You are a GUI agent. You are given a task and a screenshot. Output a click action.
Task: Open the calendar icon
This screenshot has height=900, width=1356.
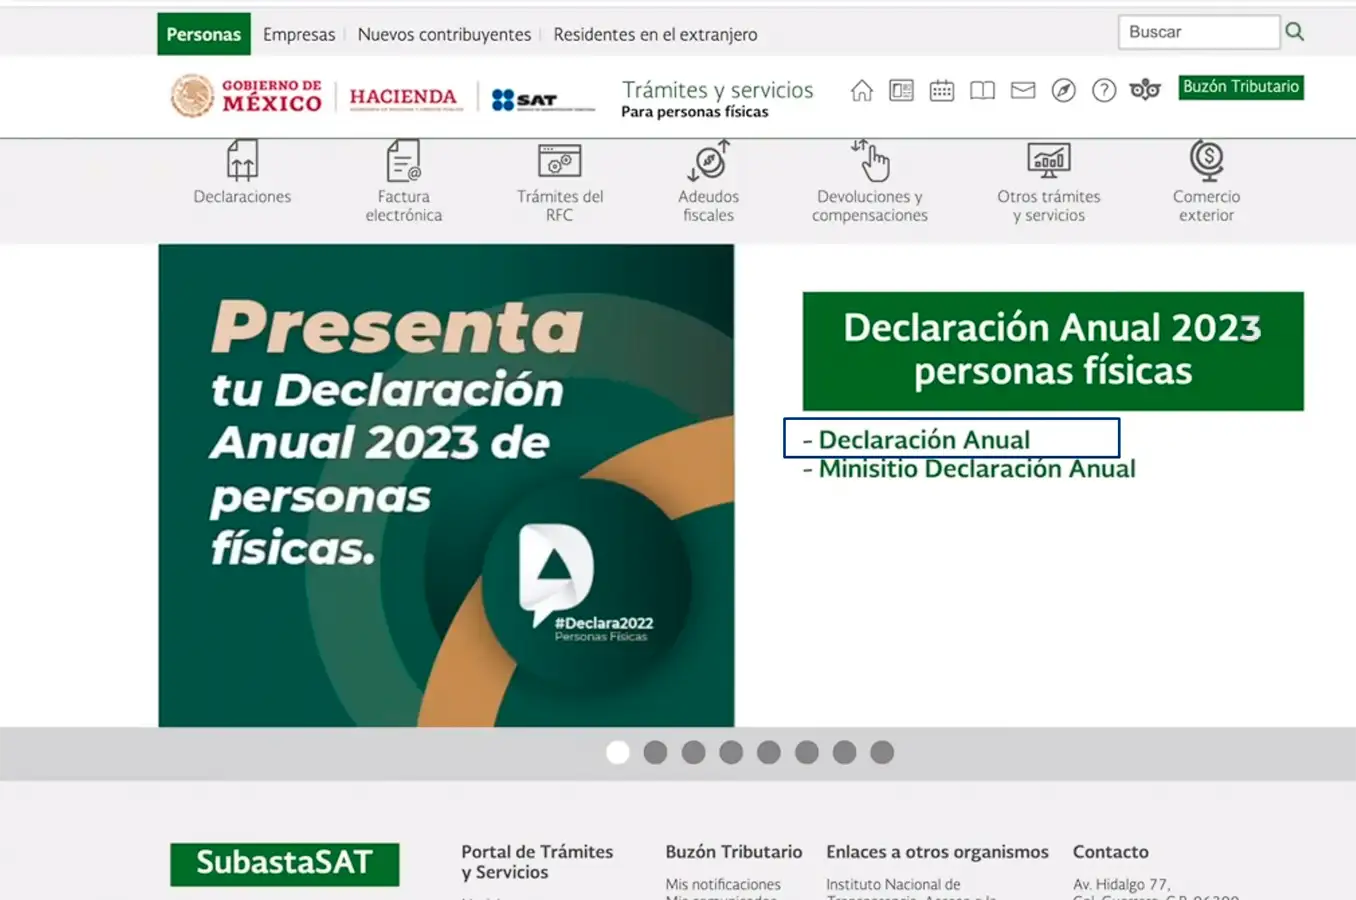942,91
